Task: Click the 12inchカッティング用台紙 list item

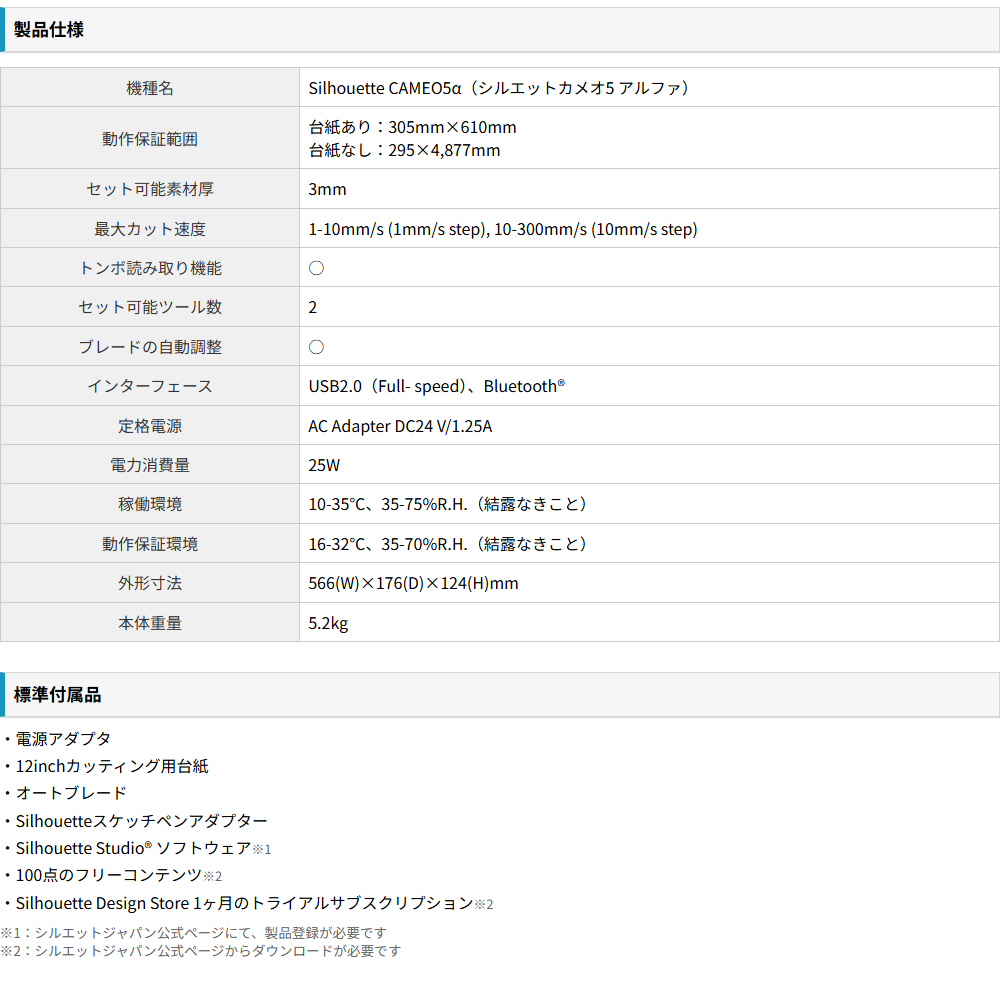Action: [112, 766]
